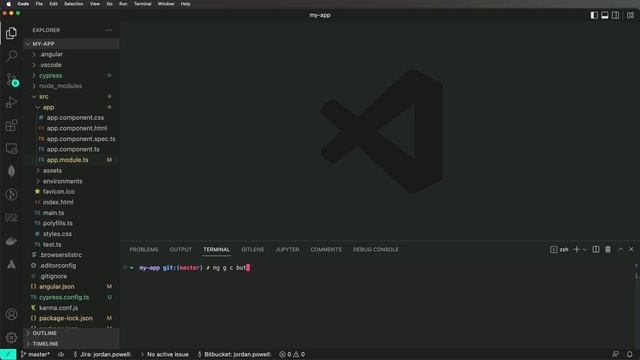The height and width of the screenshot is (360, 640).
Task: Switch to the JUPYTER tab
Action: (287, 249)
